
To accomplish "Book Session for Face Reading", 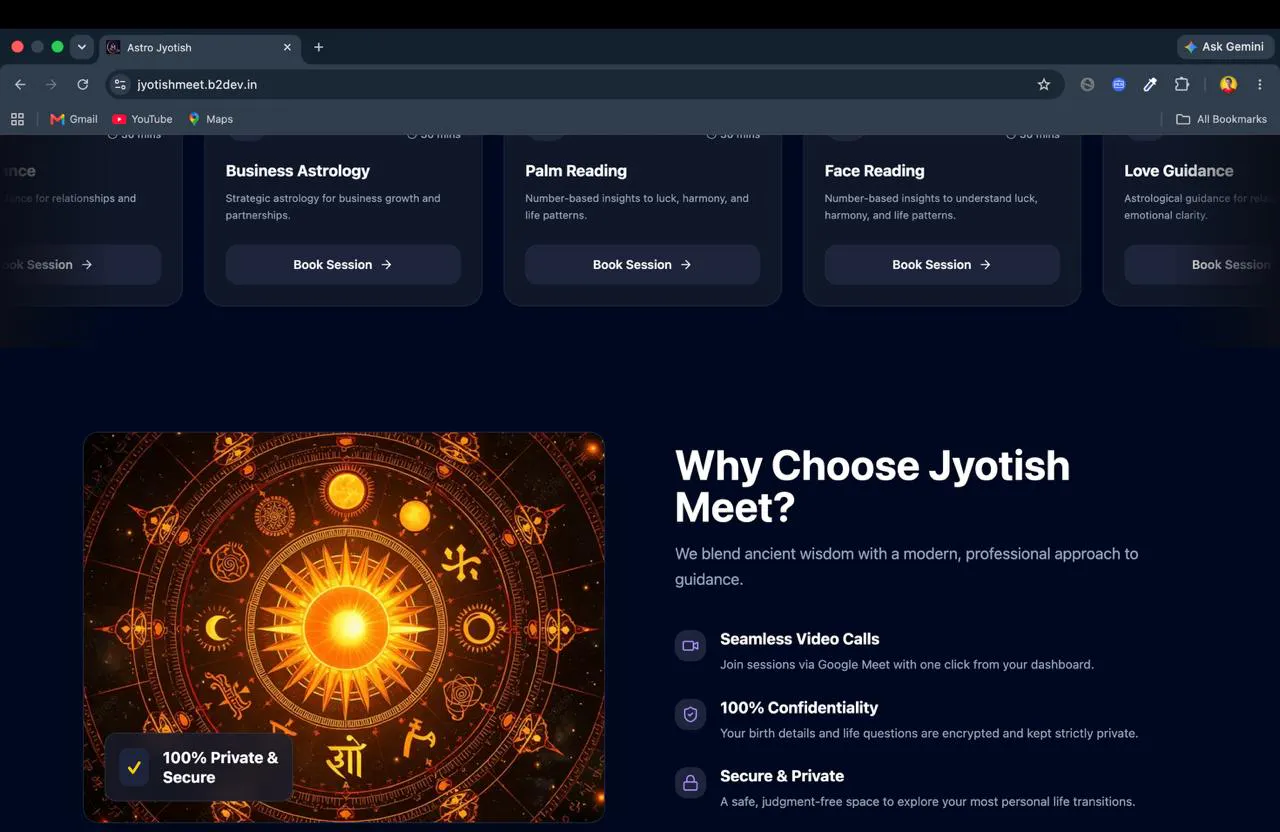I will 942,265.
